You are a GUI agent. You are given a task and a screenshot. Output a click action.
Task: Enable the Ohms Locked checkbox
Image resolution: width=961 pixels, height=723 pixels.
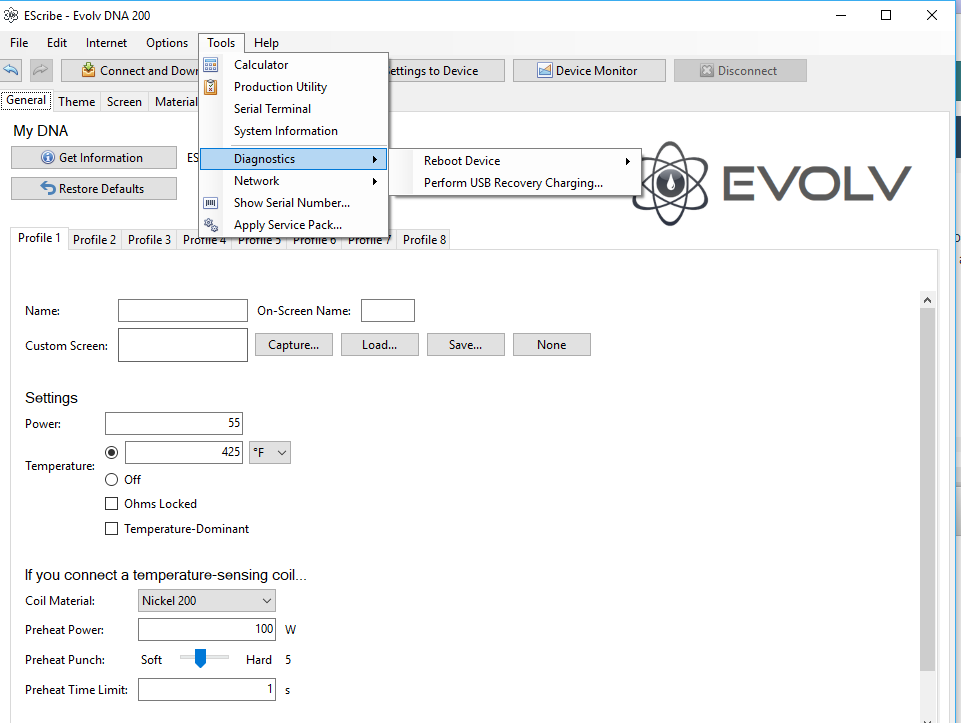click(112, 504)
